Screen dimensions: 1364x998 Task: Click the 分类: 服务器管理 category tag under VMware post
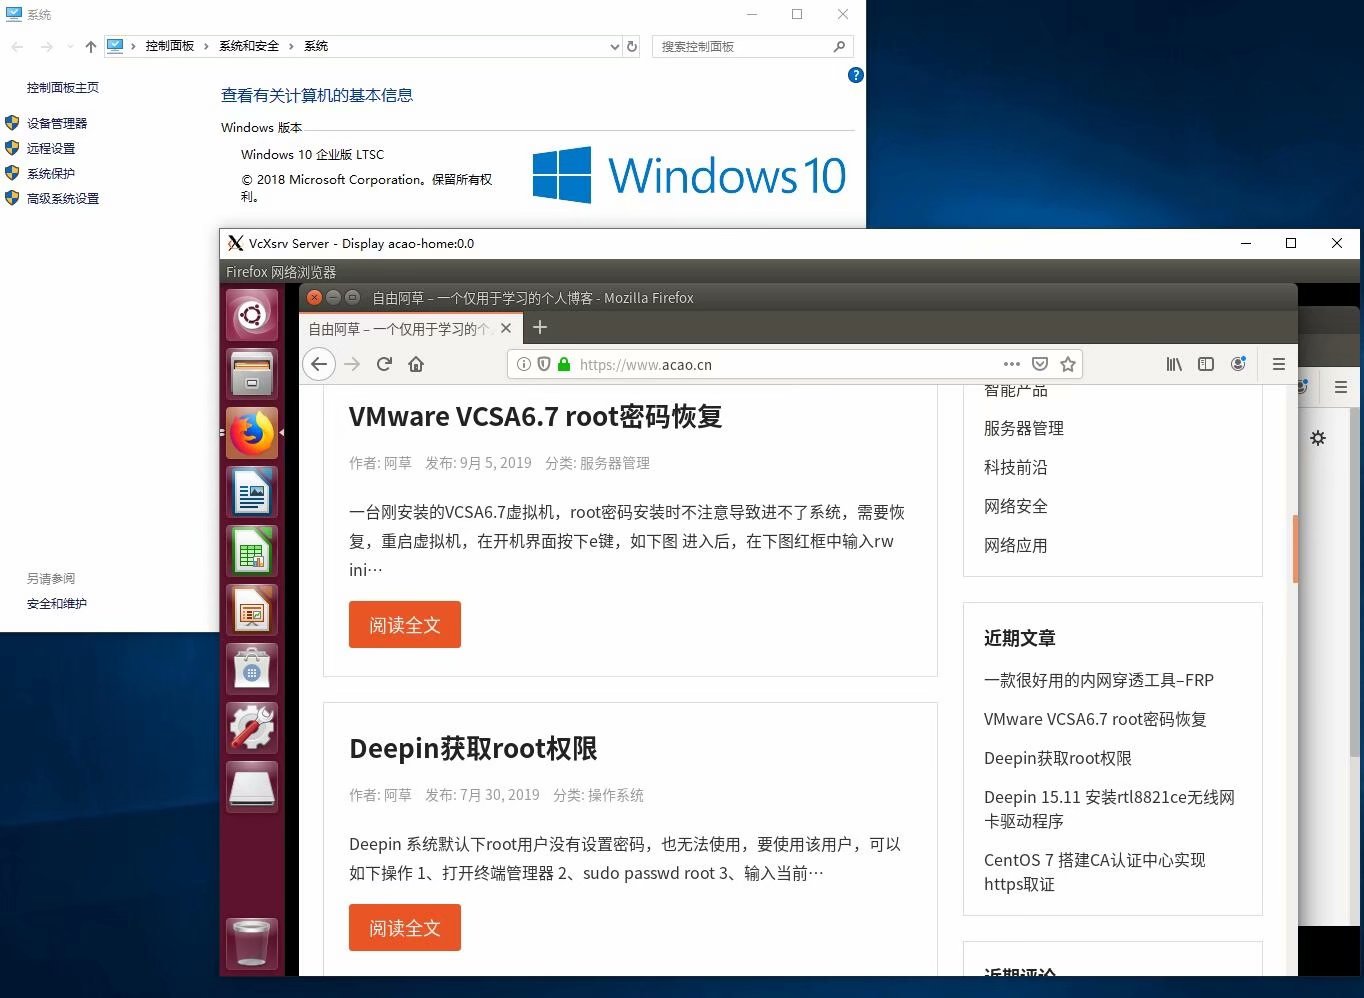[x=597, y=463]
